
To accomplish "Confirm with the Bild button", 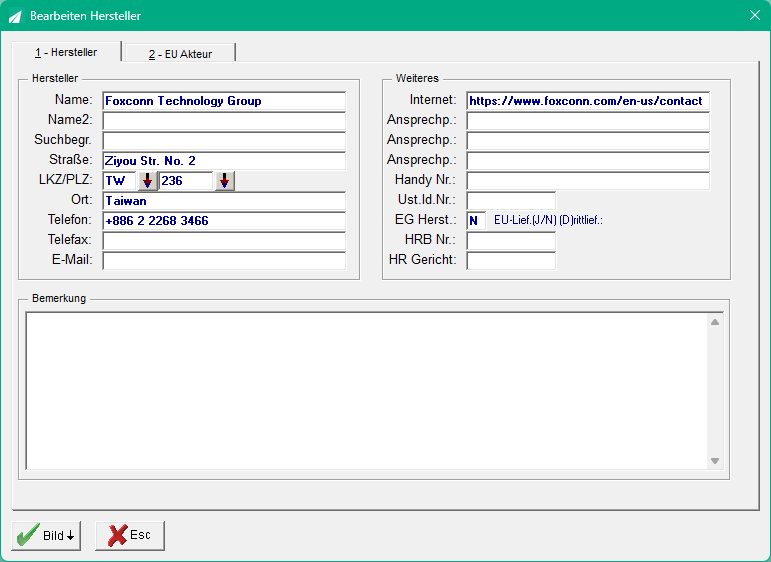I will pyautogui.click(x=46, y=535).
